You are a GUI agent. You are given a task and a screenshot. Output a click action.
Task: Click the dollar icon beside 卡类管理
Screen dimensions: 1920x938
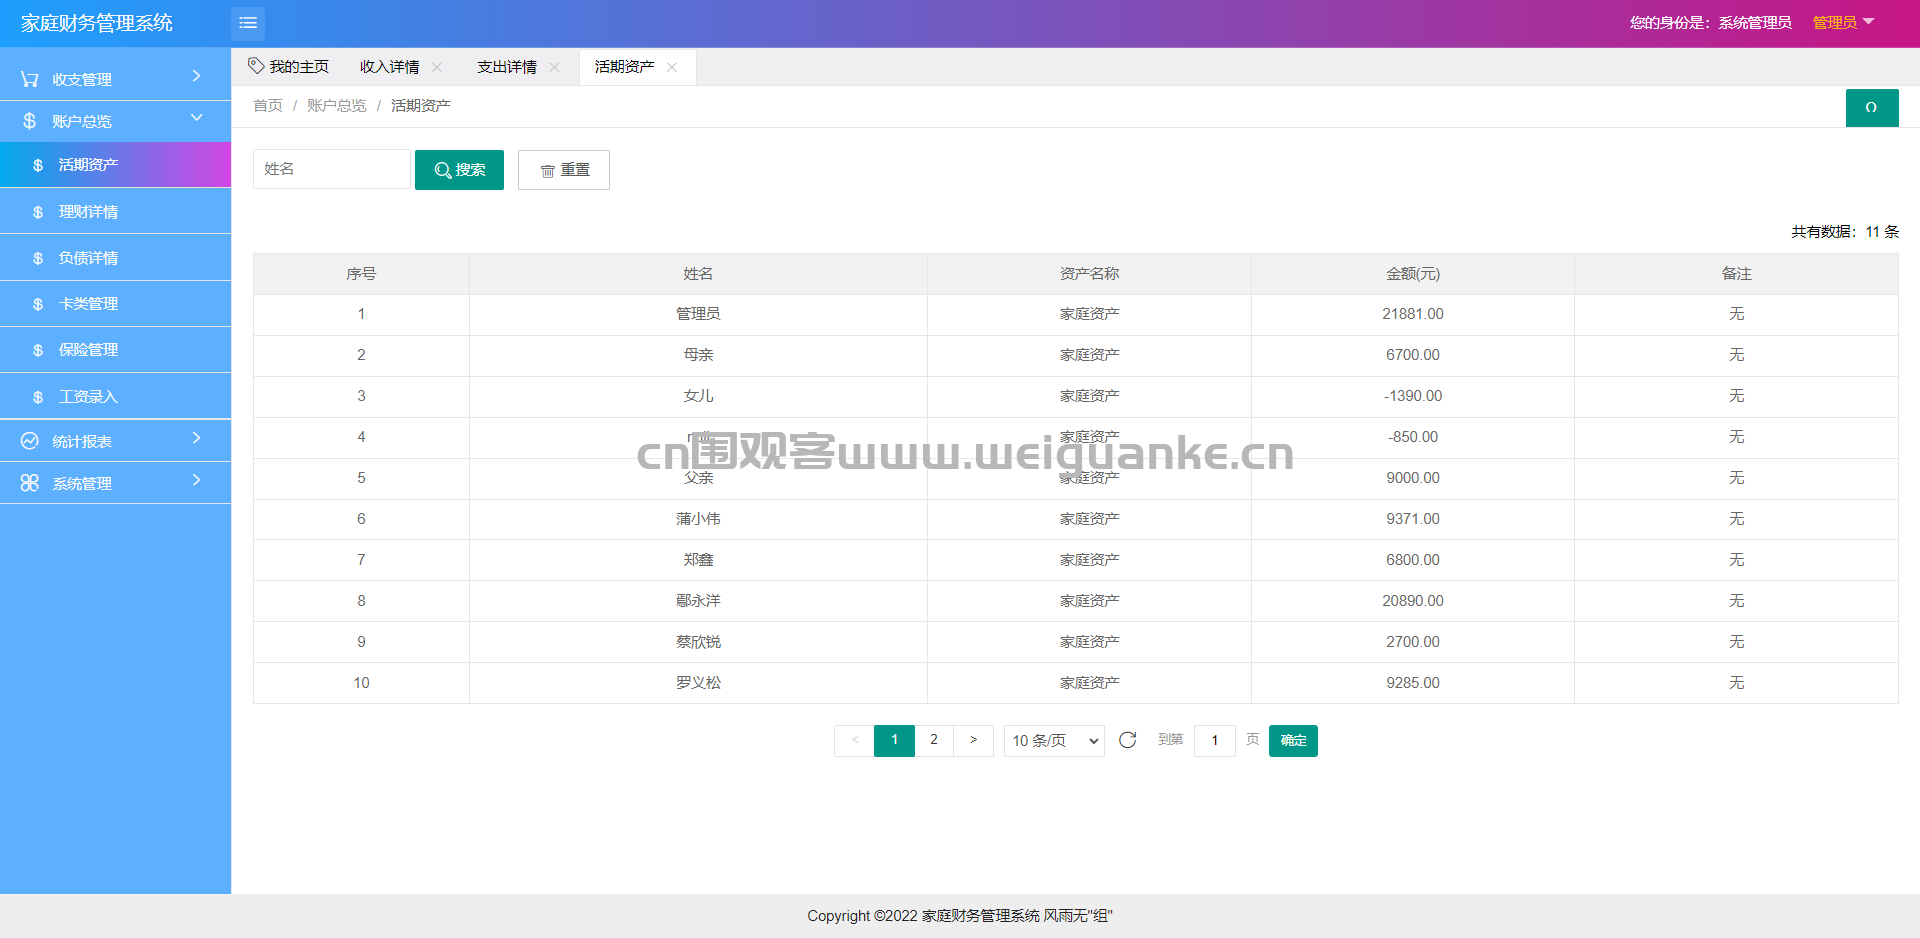click(38, 304)
